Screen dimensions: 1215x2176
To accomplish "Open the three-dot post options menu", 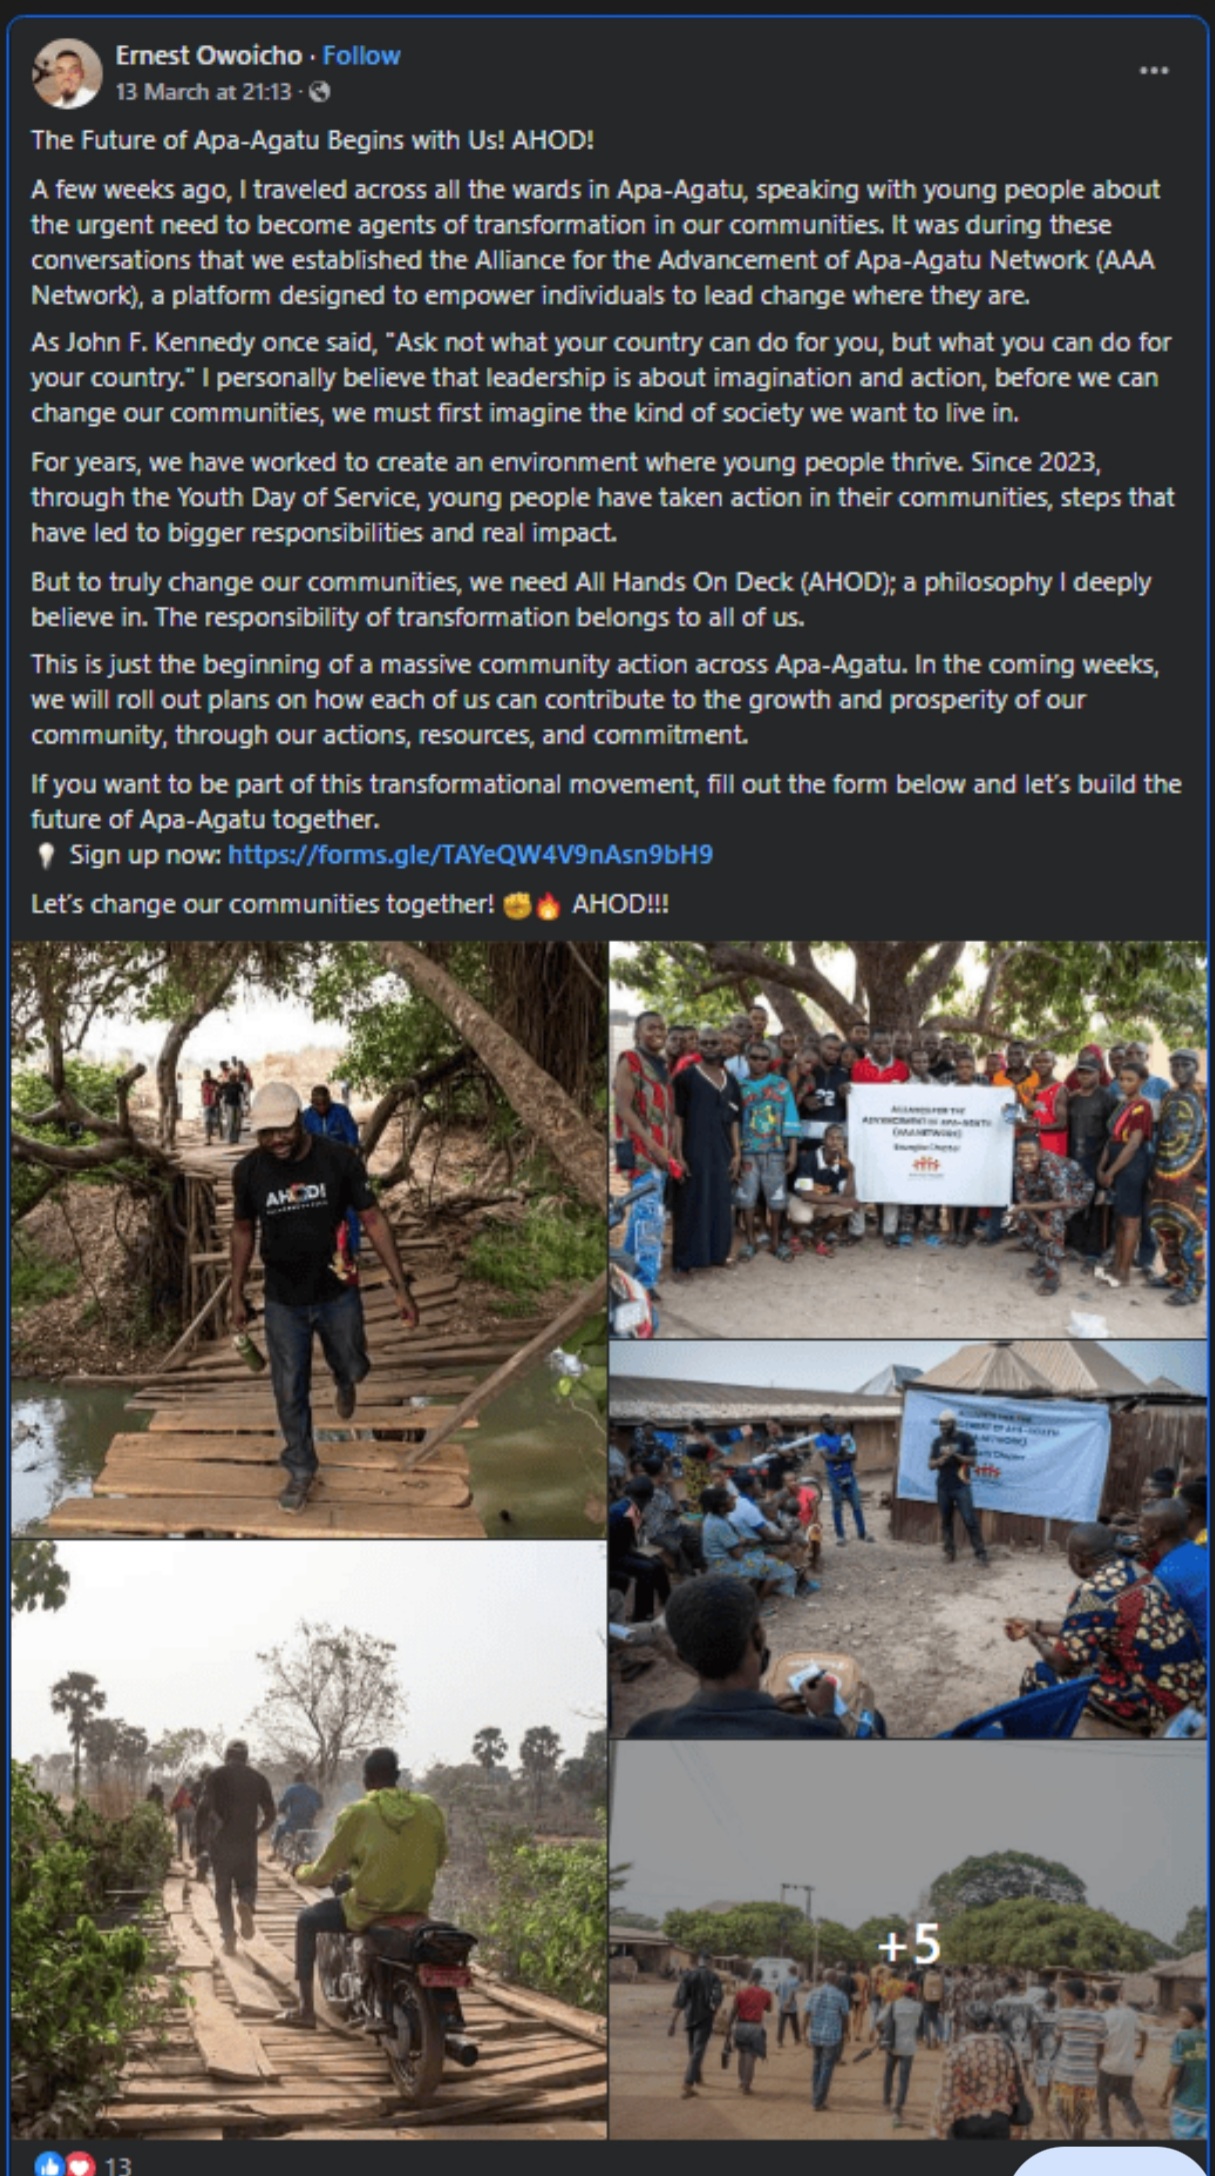I will [1153, 71].
